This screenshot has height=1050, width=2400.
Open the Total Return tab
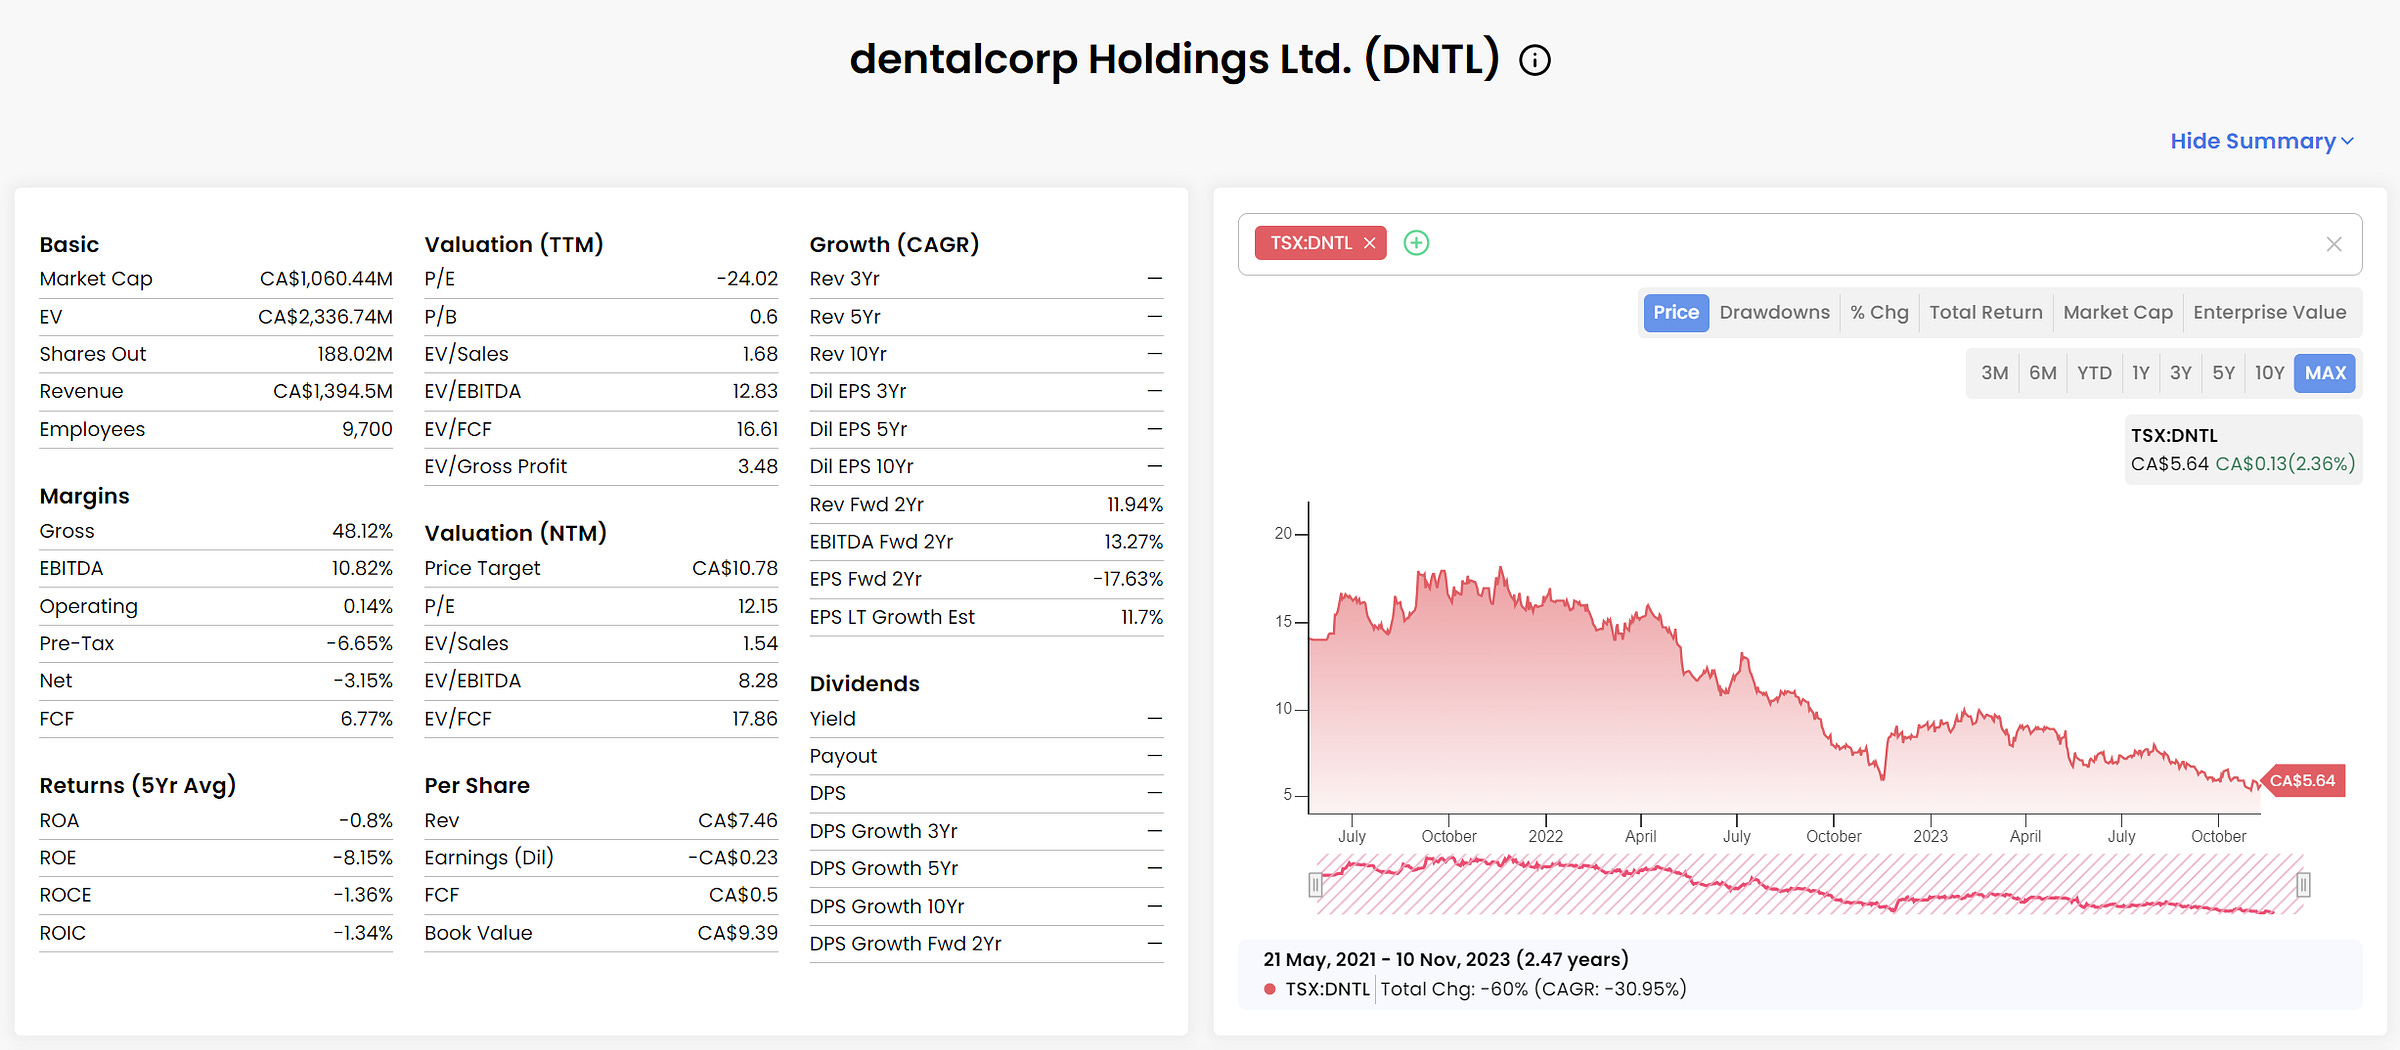pos(1985,312)
